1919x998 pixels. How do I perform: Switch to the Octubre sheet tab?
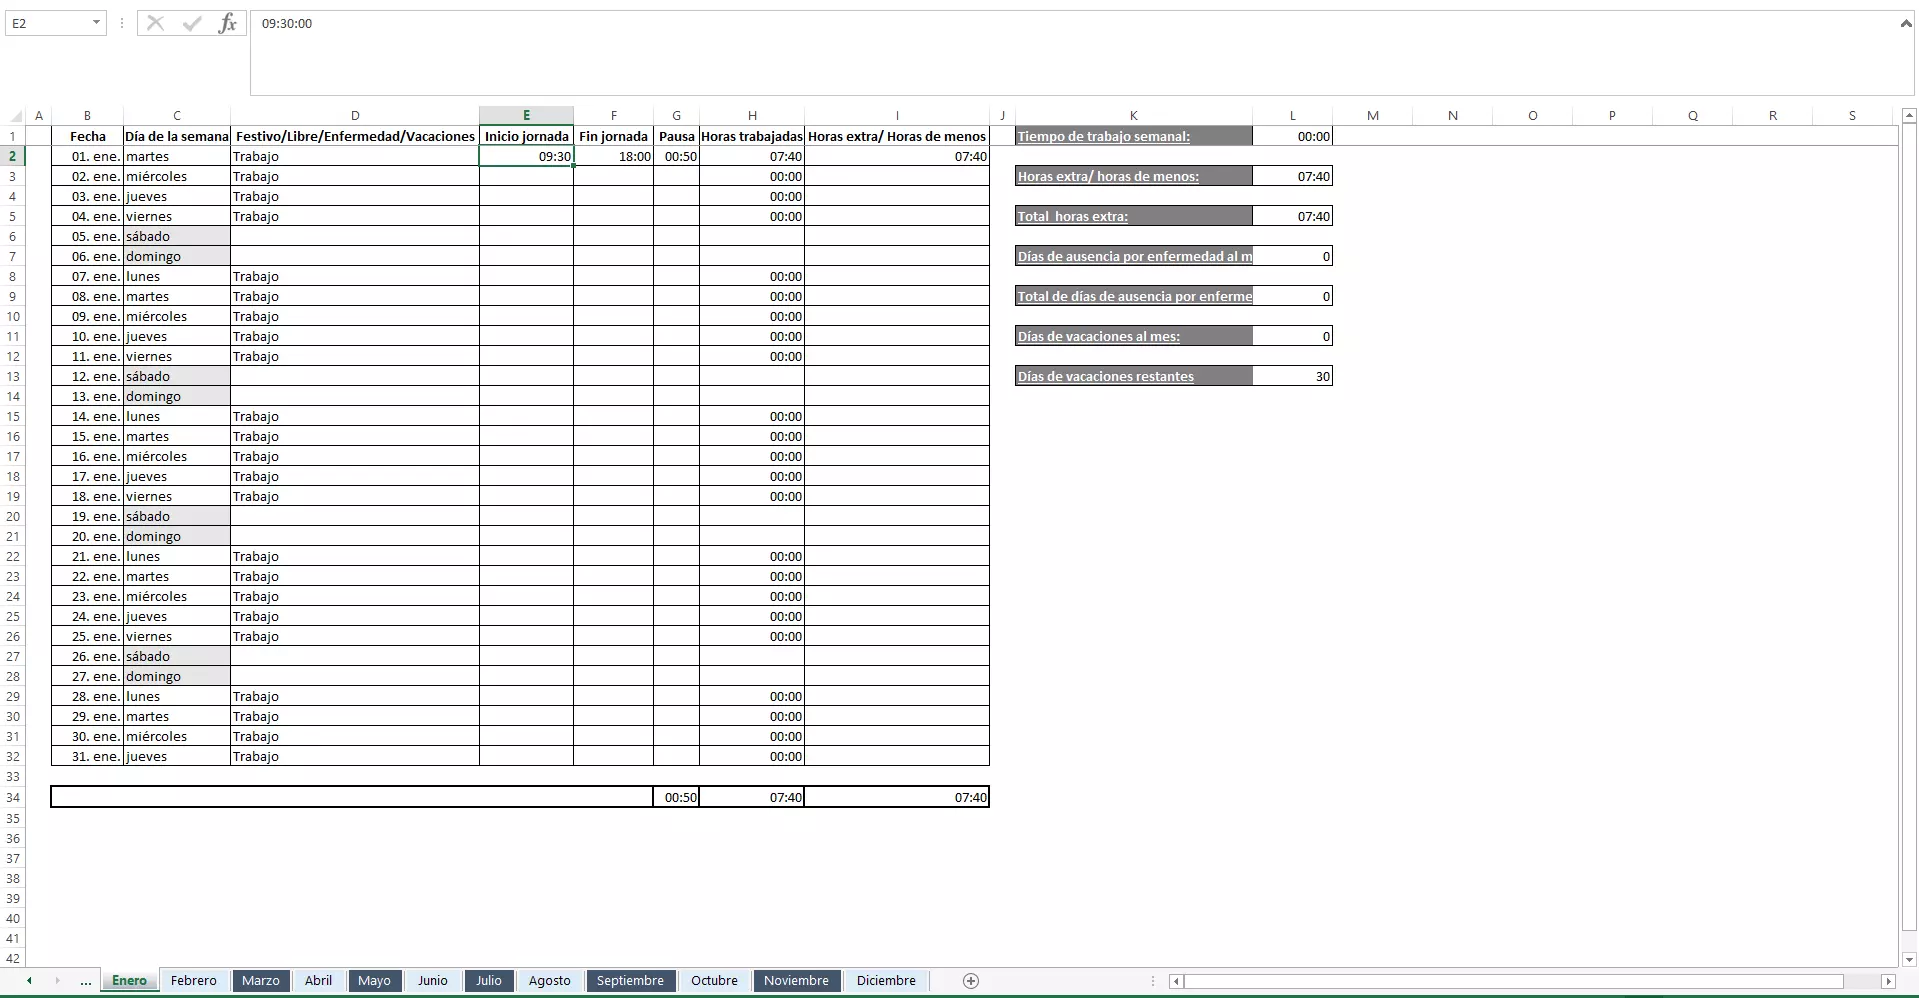coord(713,981)
